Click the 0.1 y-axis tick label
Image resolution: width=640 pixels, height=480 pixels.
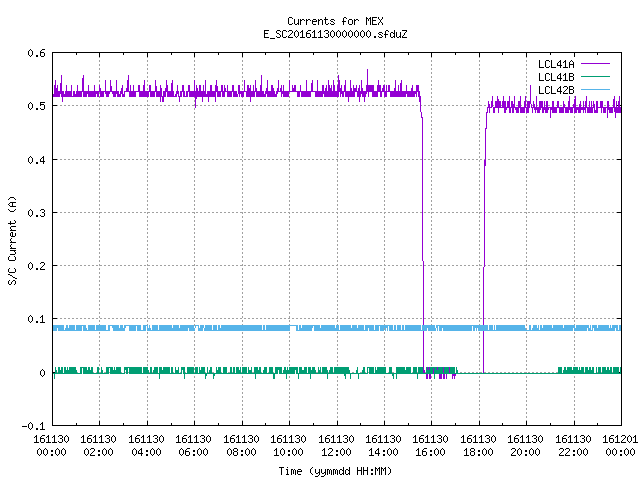click(x=36, y=319)
